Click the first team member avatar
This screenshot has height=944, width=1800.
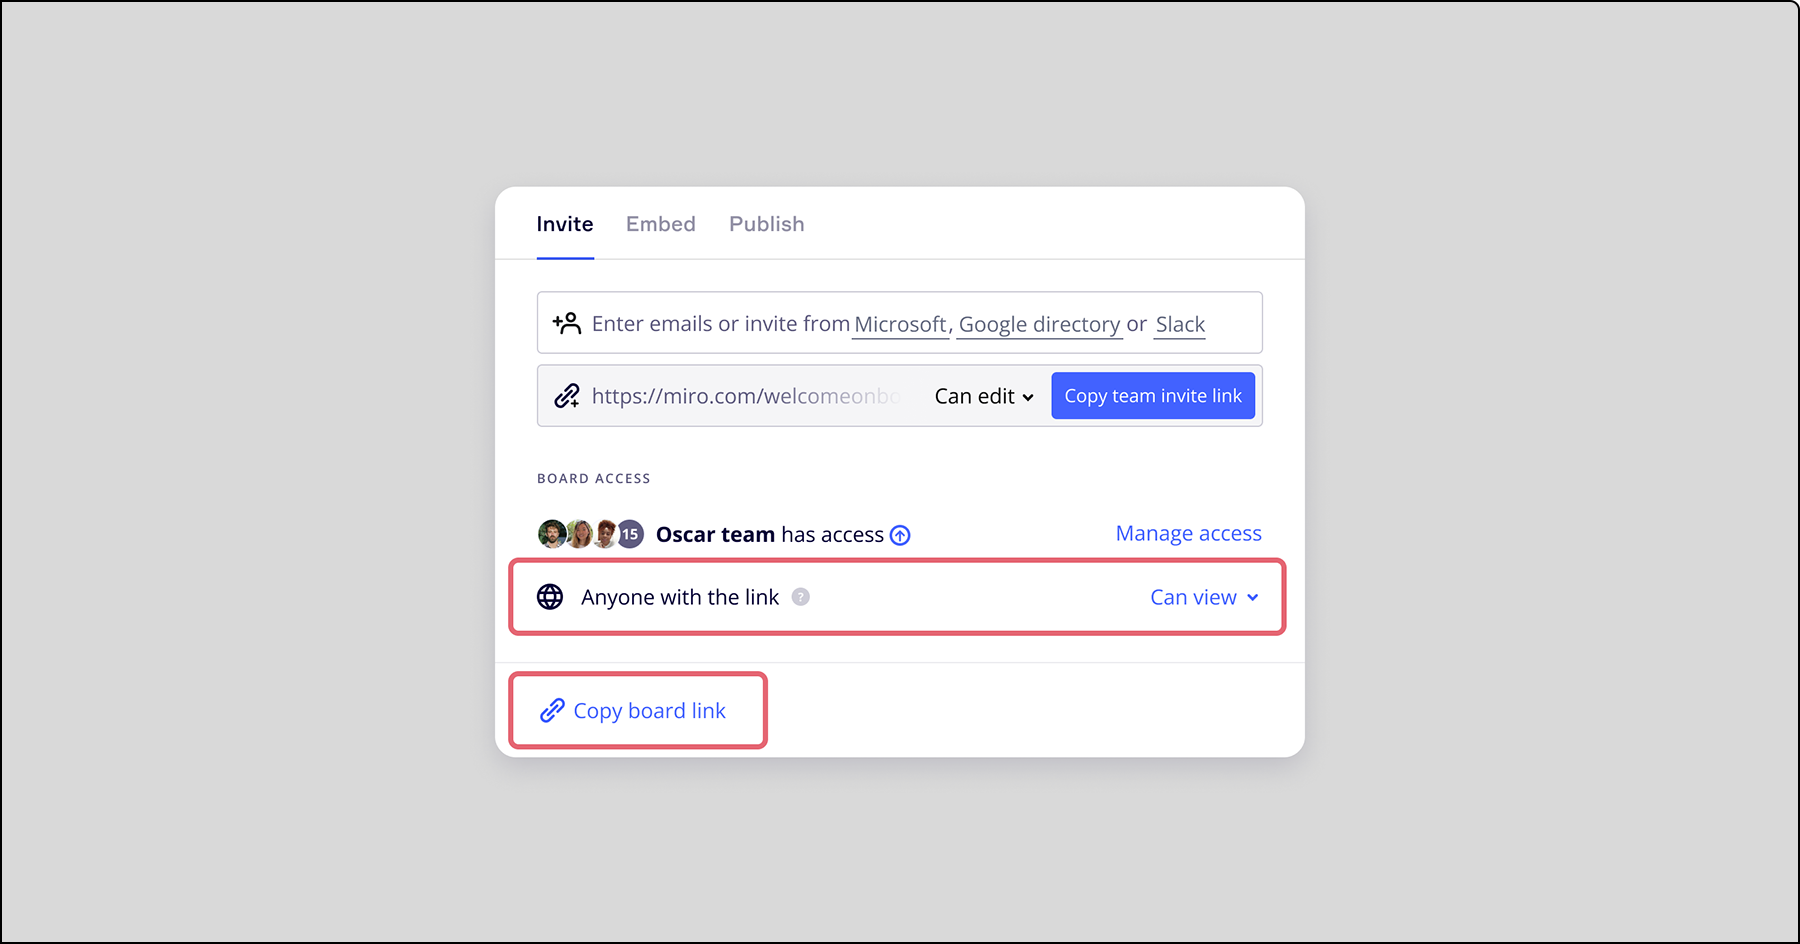pyautogui.click(x=551, y=534)
